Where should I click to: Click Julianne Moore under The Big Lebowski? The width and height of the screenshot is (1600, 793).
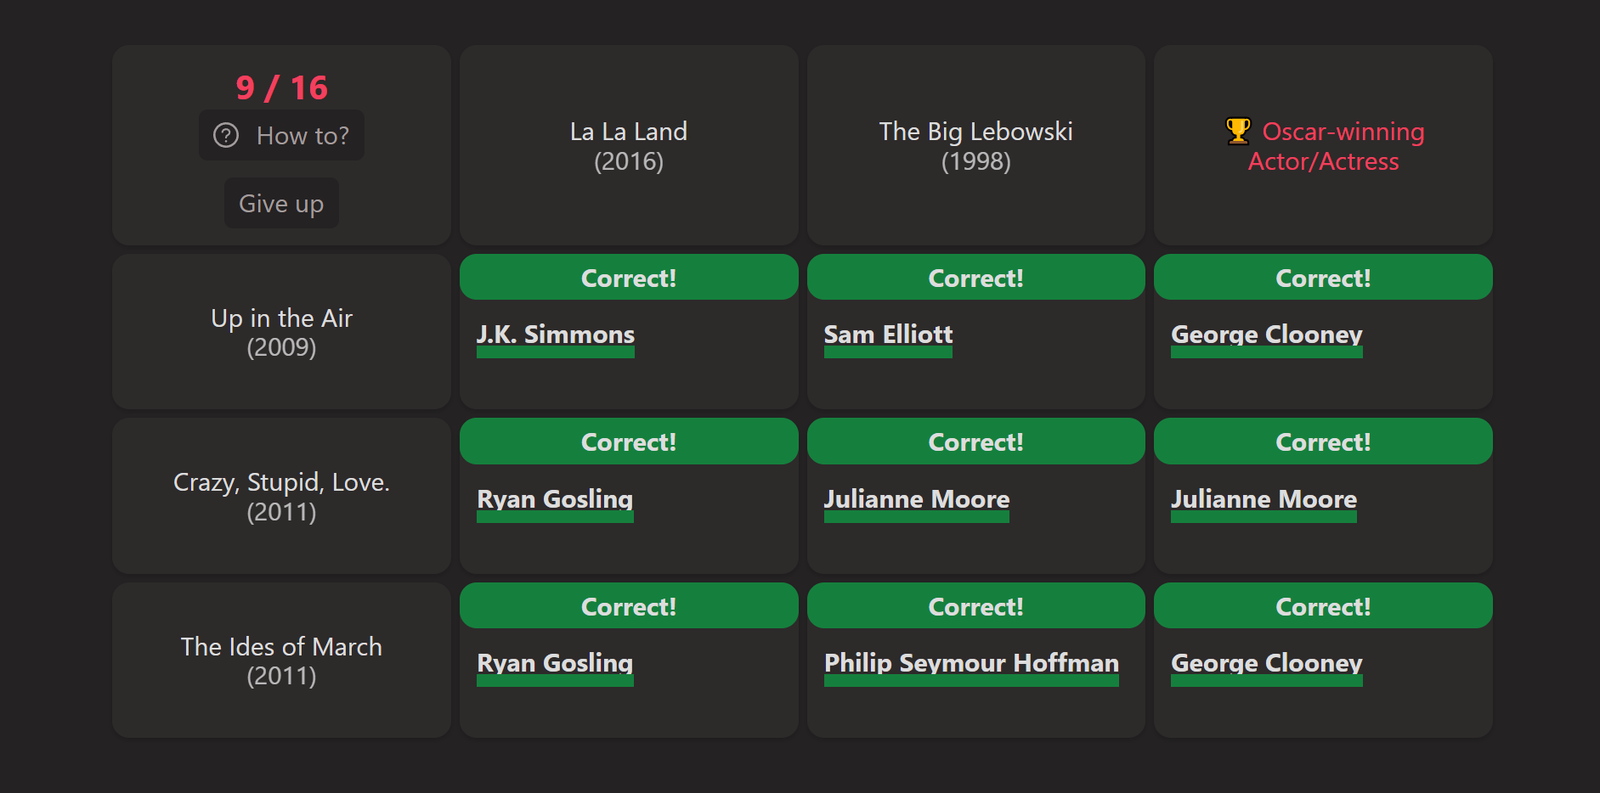pos(917,499)
